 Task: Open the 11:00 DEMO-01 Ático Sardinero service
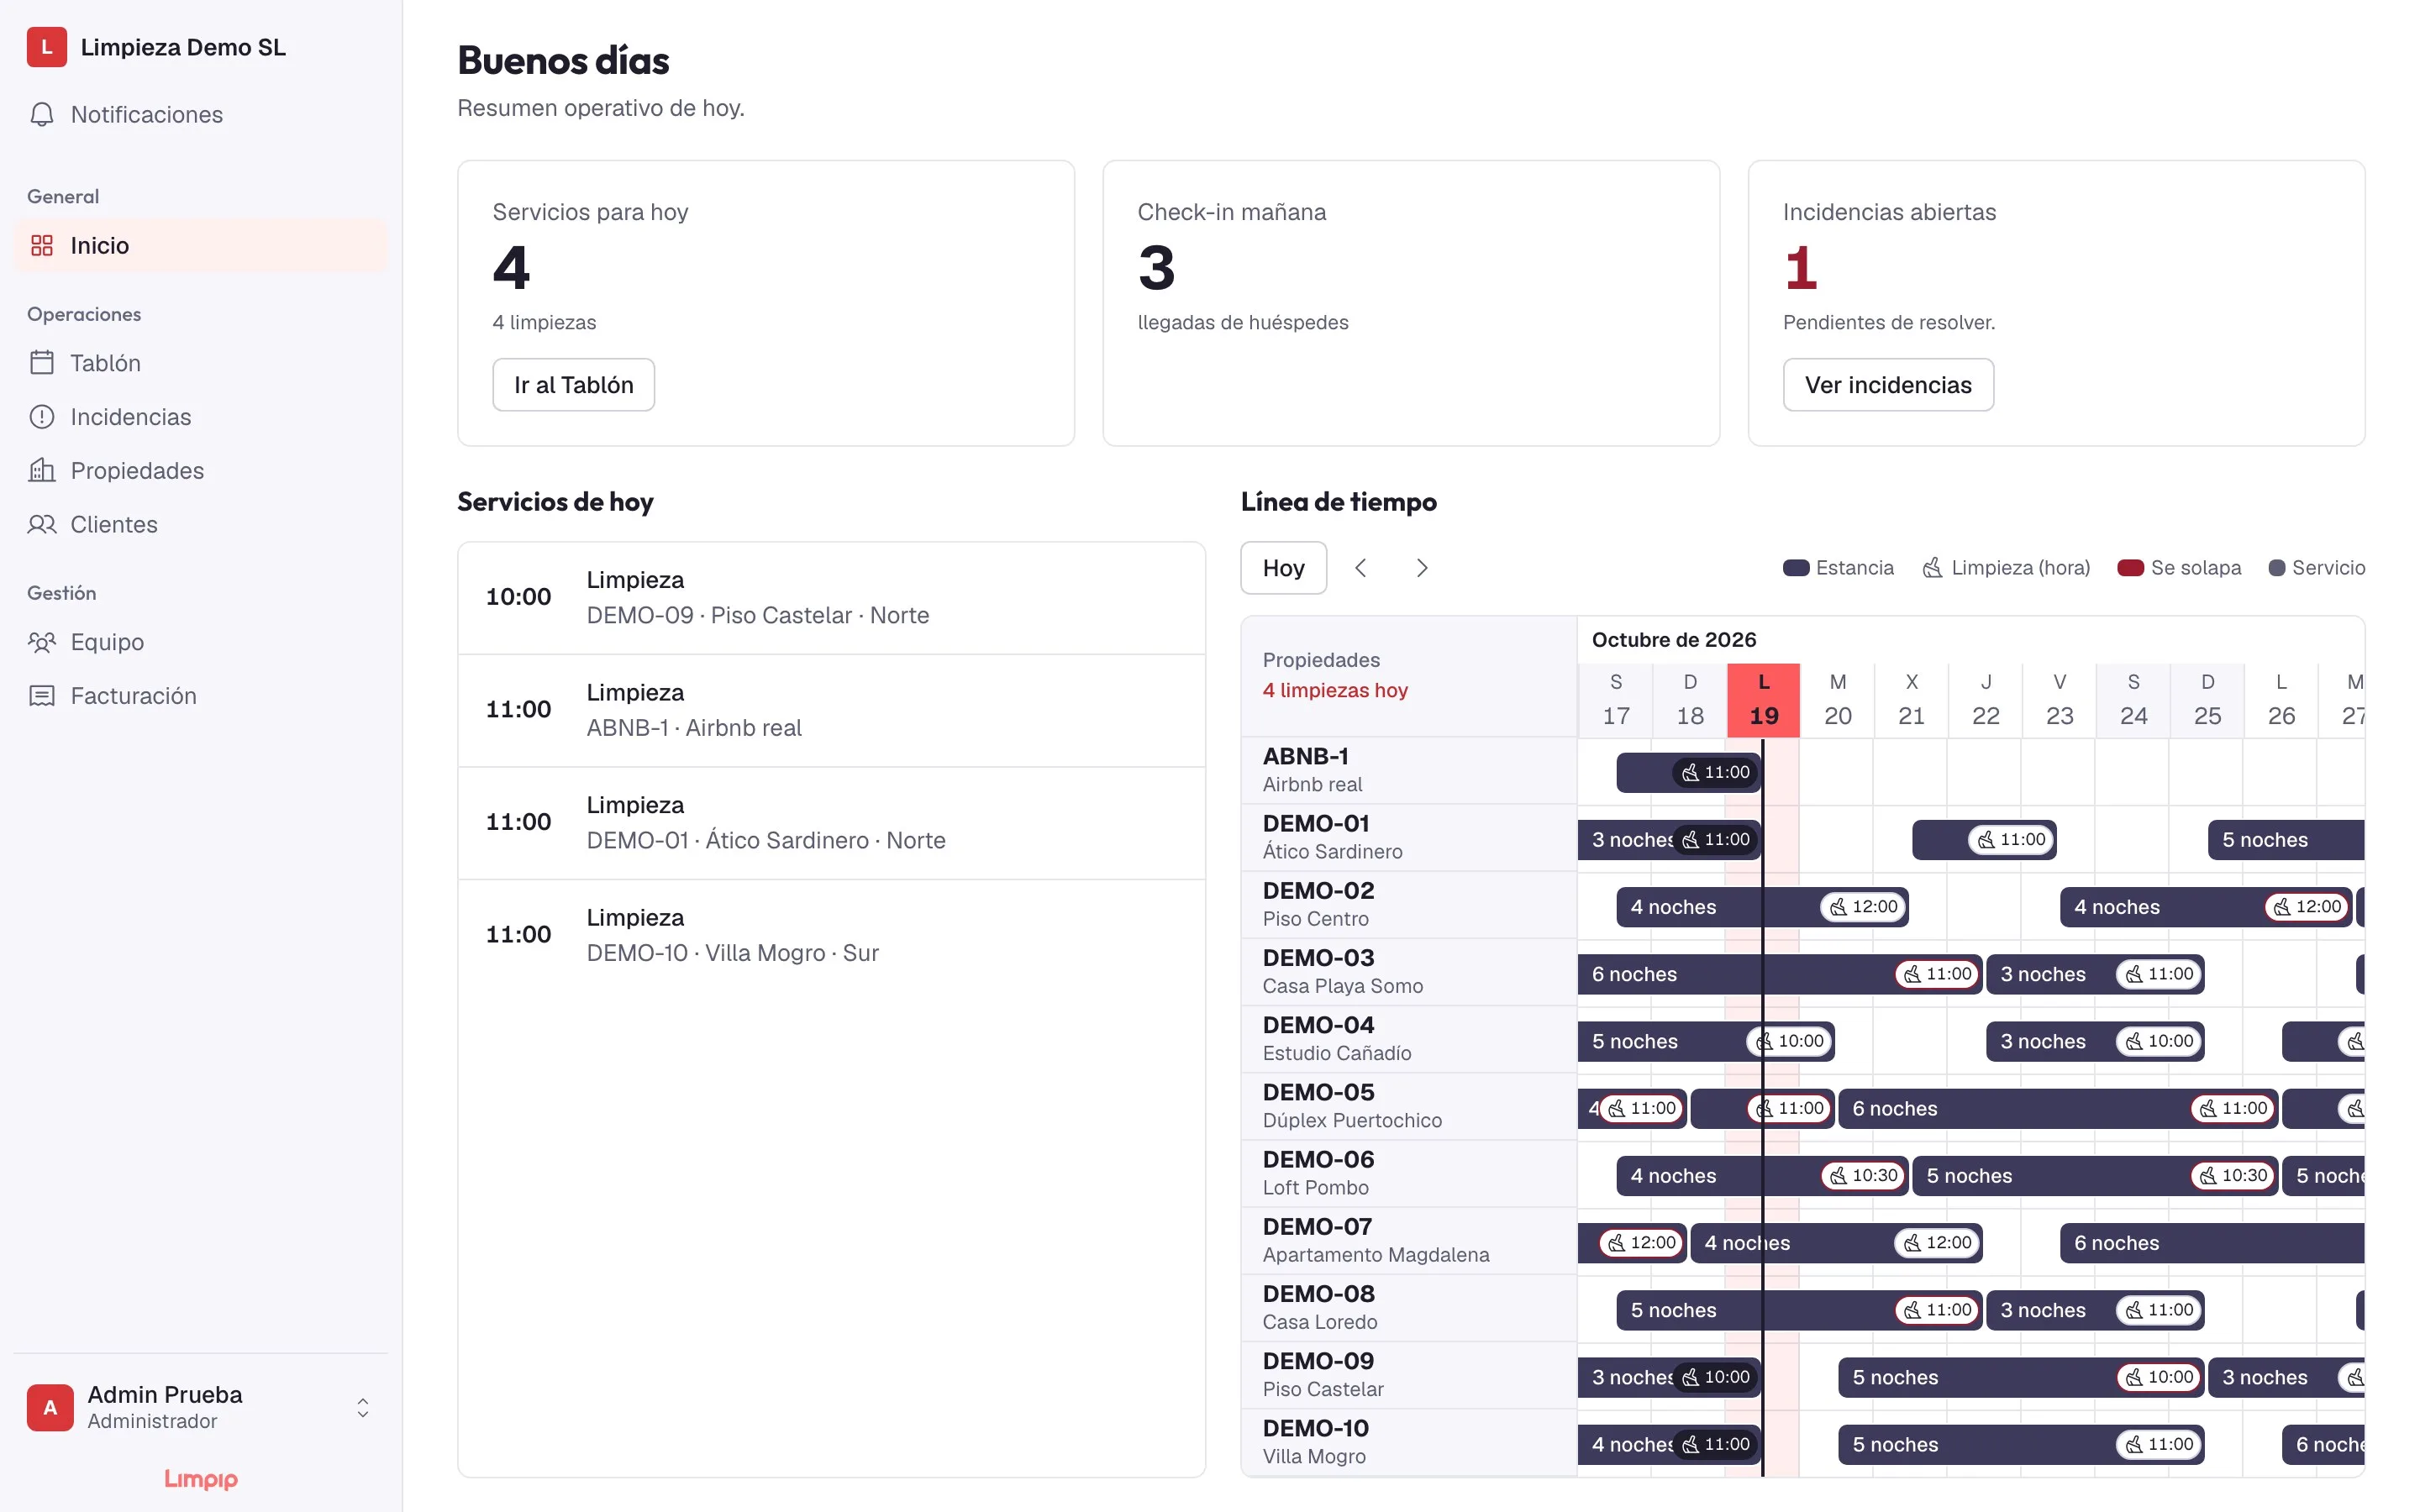click(x=831, y=823)
